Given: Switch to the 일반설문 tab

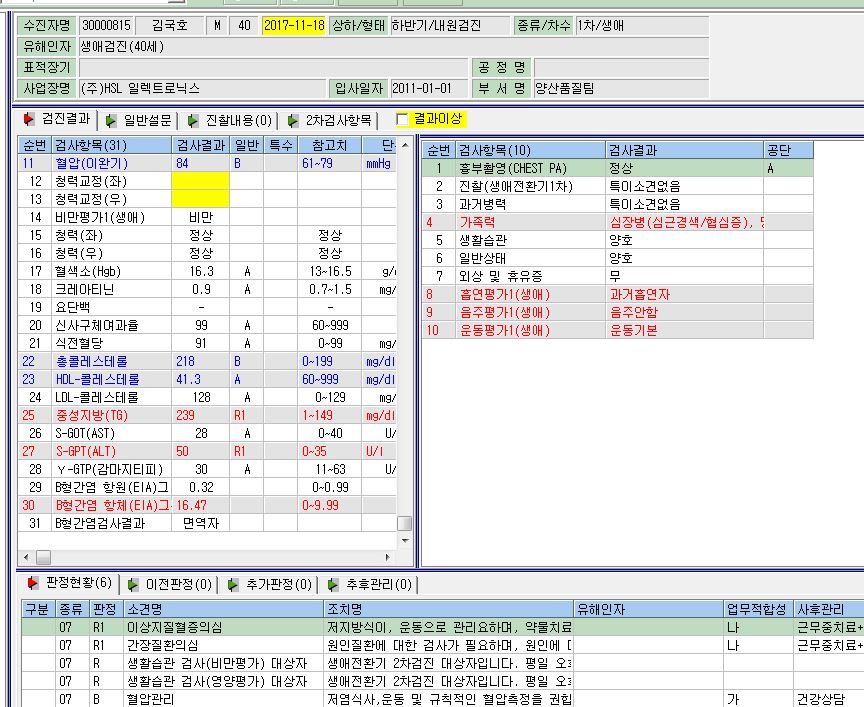Looking at the screenshot, I should (147, 120).
